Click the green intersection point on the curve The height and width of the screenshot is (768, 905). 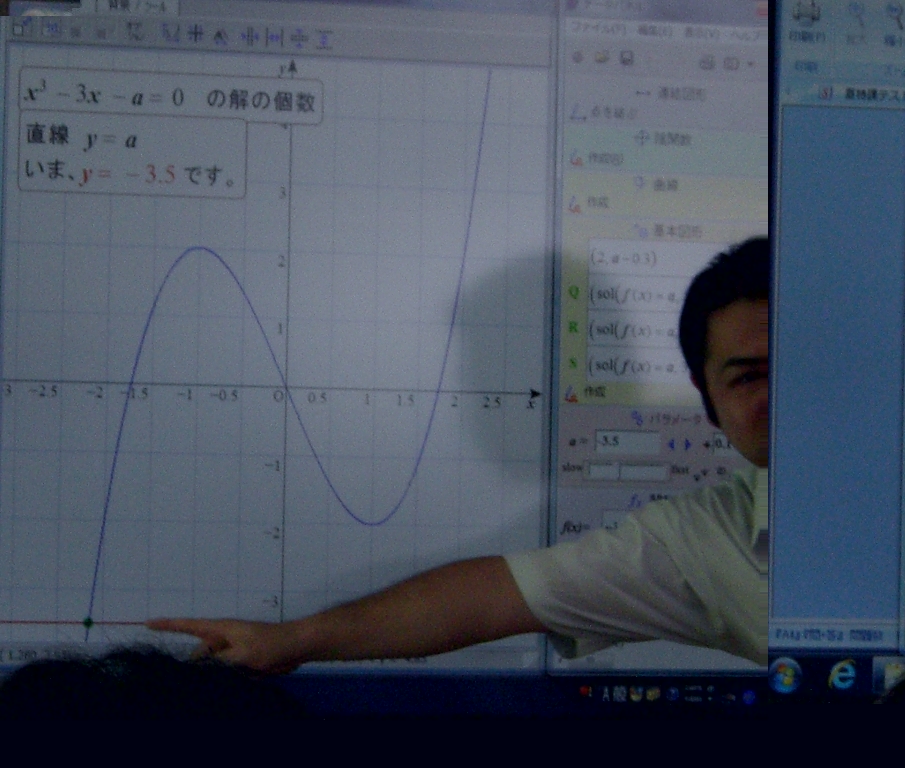tap(88, 622)
